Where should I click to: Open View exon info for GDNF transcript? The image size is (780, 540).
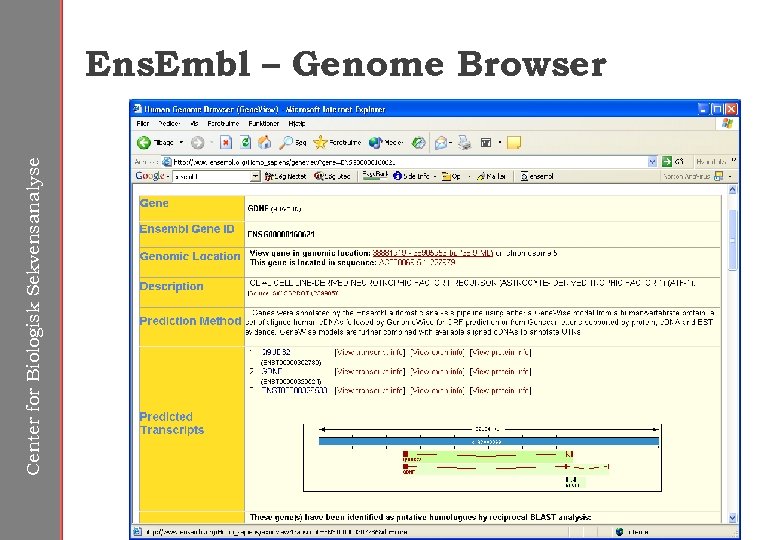tap(437, 371)
